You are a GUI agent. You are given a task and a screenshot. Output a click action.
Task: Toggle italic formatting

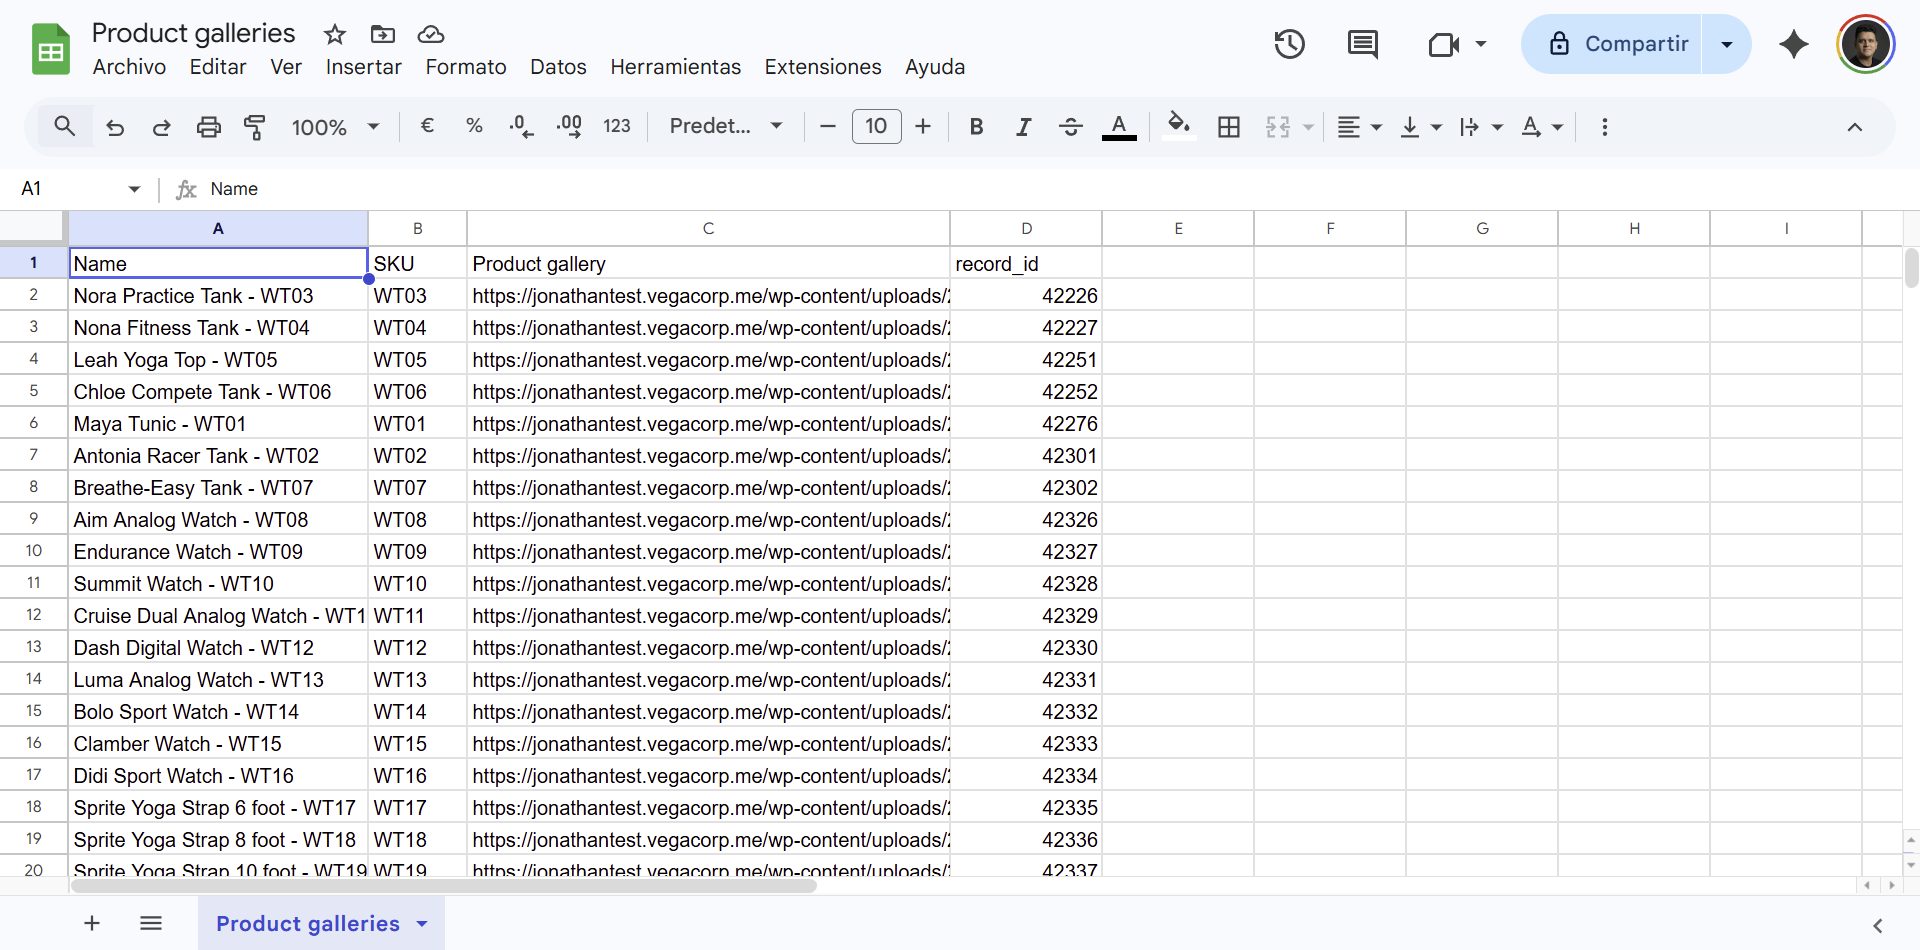tap(1023, 126)
